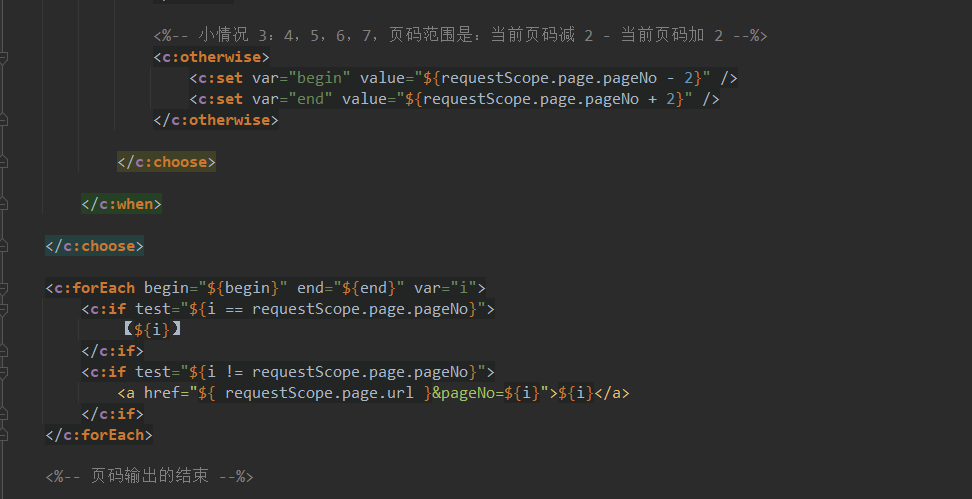Fold the c:if block testing i != pageNo
Image resolution: width=972 pixels, height=499 pixels.
4,372
